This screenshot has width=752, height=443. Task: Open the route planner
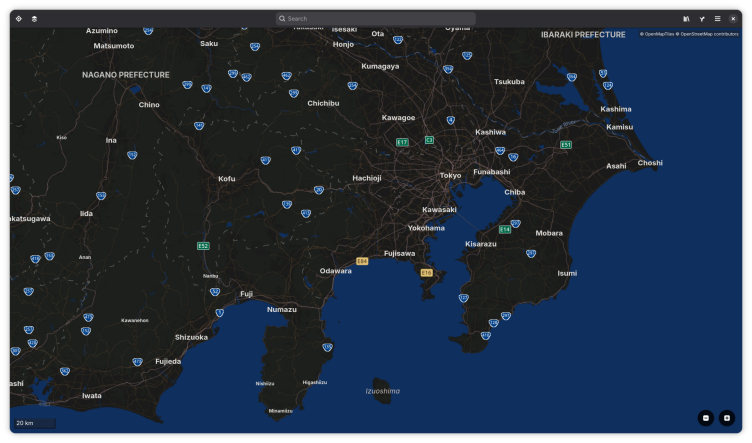click(x=701, y=18)
